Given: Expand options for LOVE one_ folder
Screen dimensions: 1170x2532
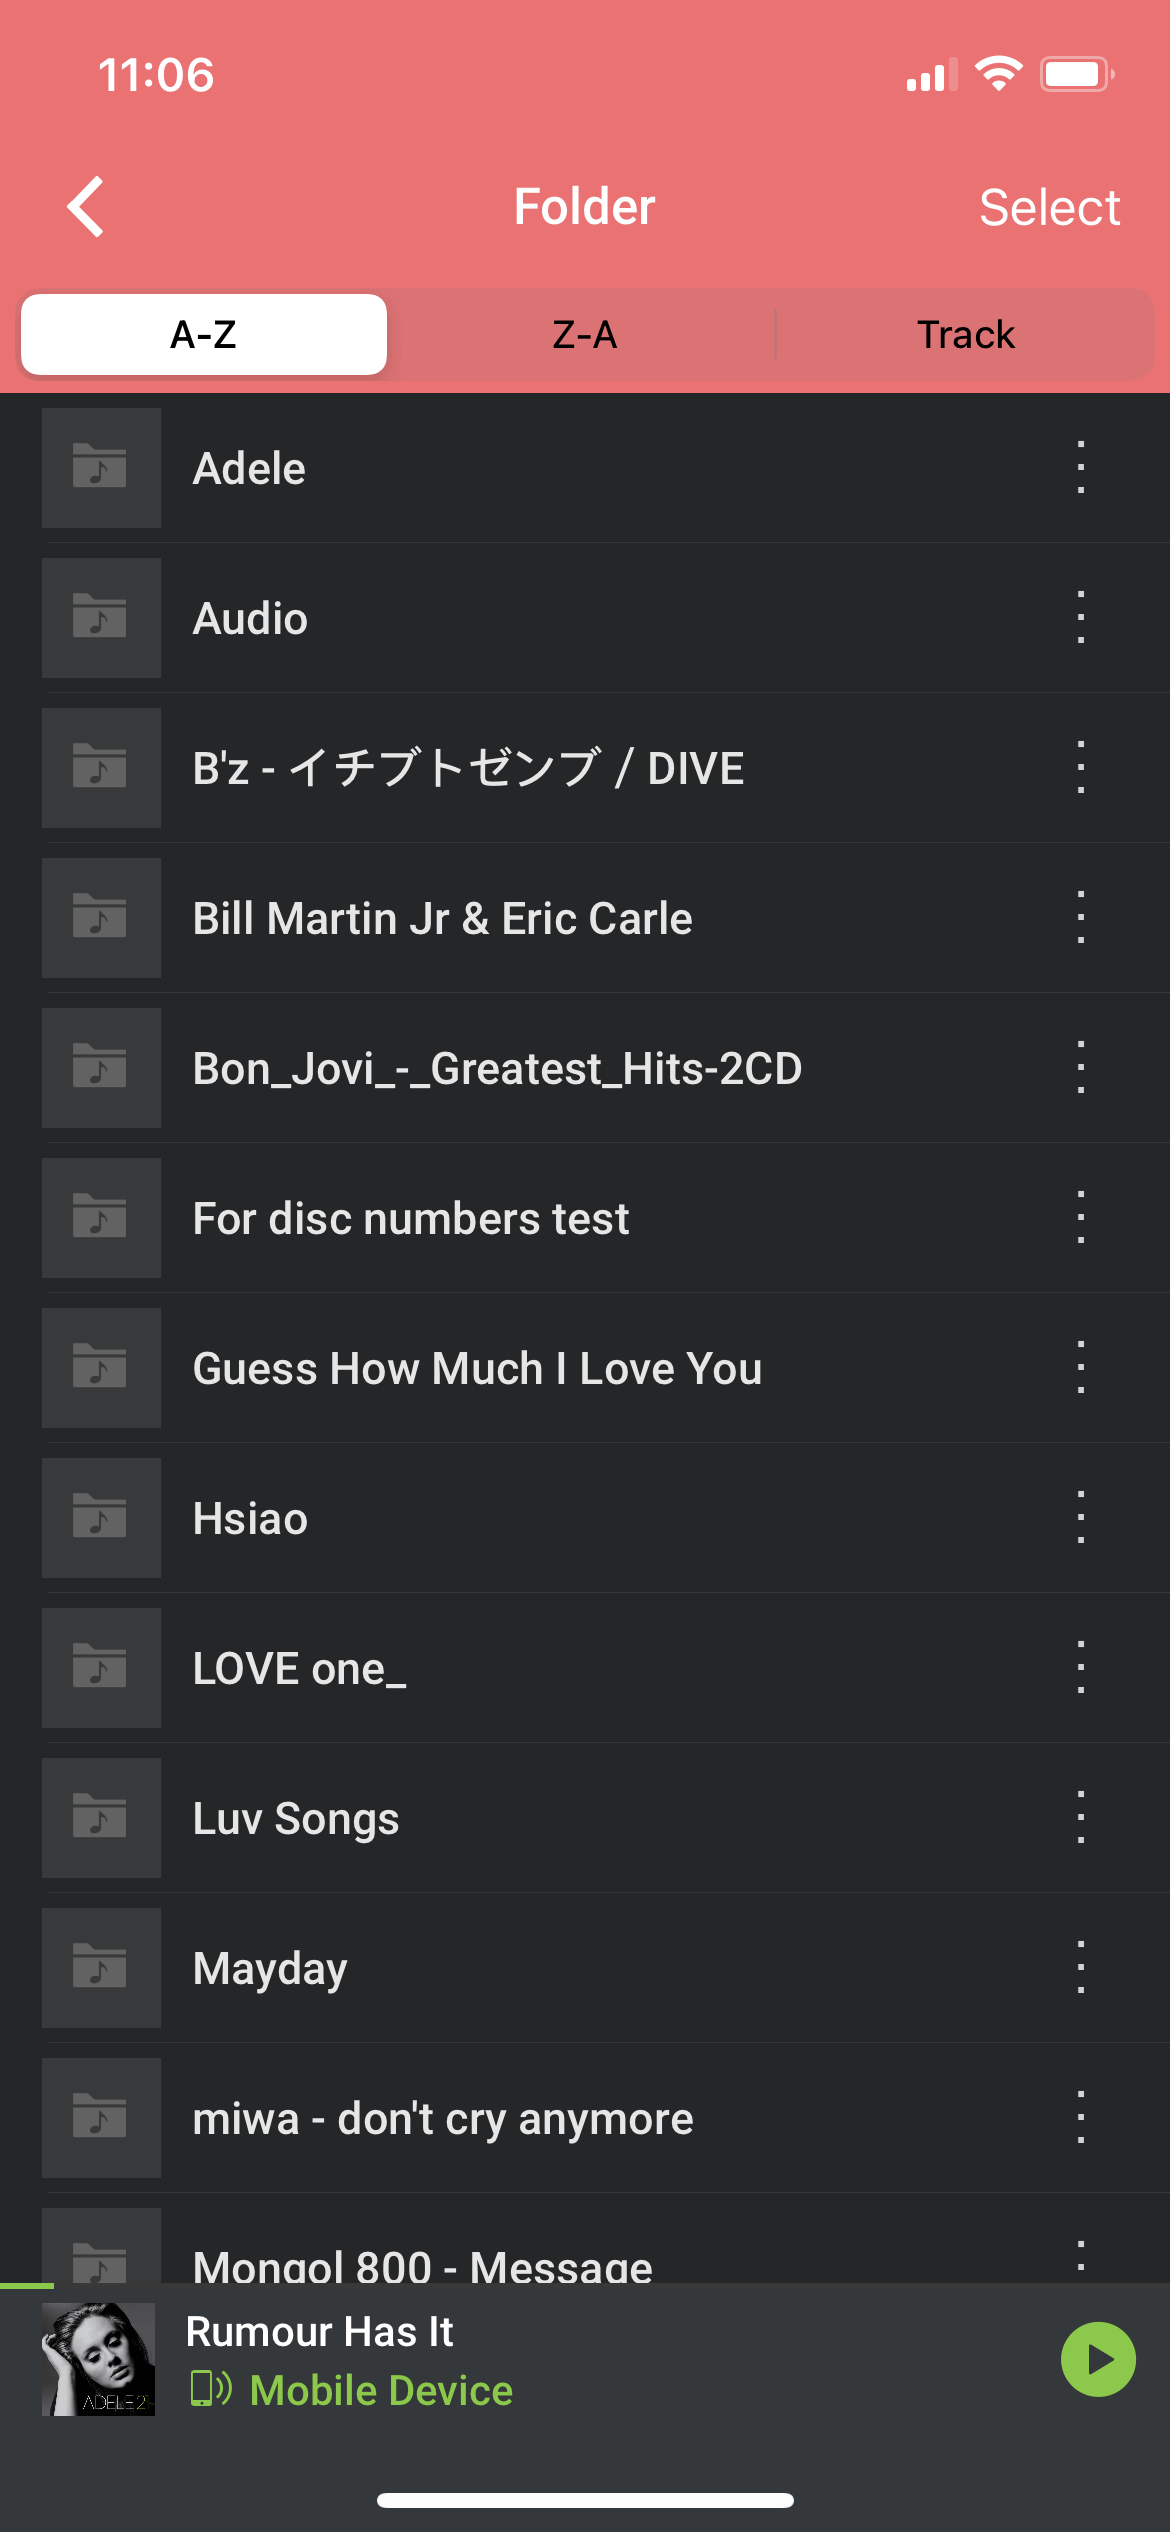Looking at the screenshot, I should [1080, 1668].
